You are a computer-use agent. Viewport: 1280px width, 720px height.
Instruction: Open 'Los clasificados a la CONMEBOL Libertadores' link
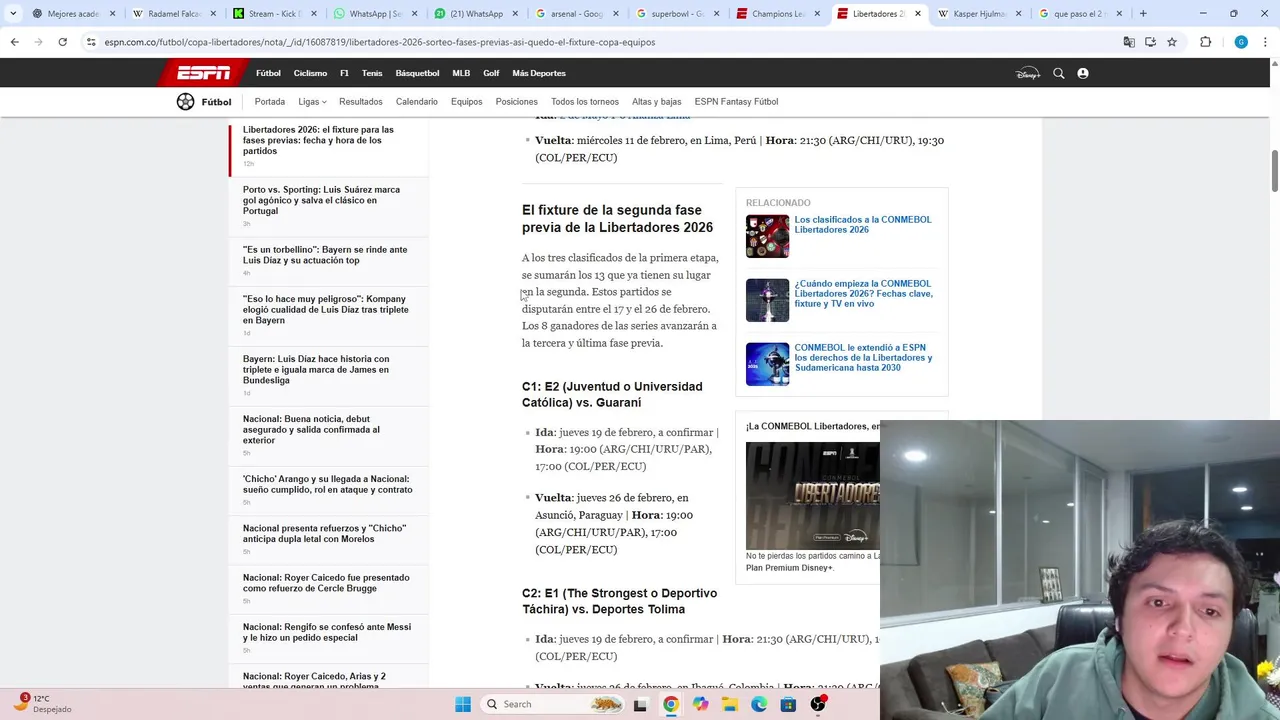pos(863,224)
